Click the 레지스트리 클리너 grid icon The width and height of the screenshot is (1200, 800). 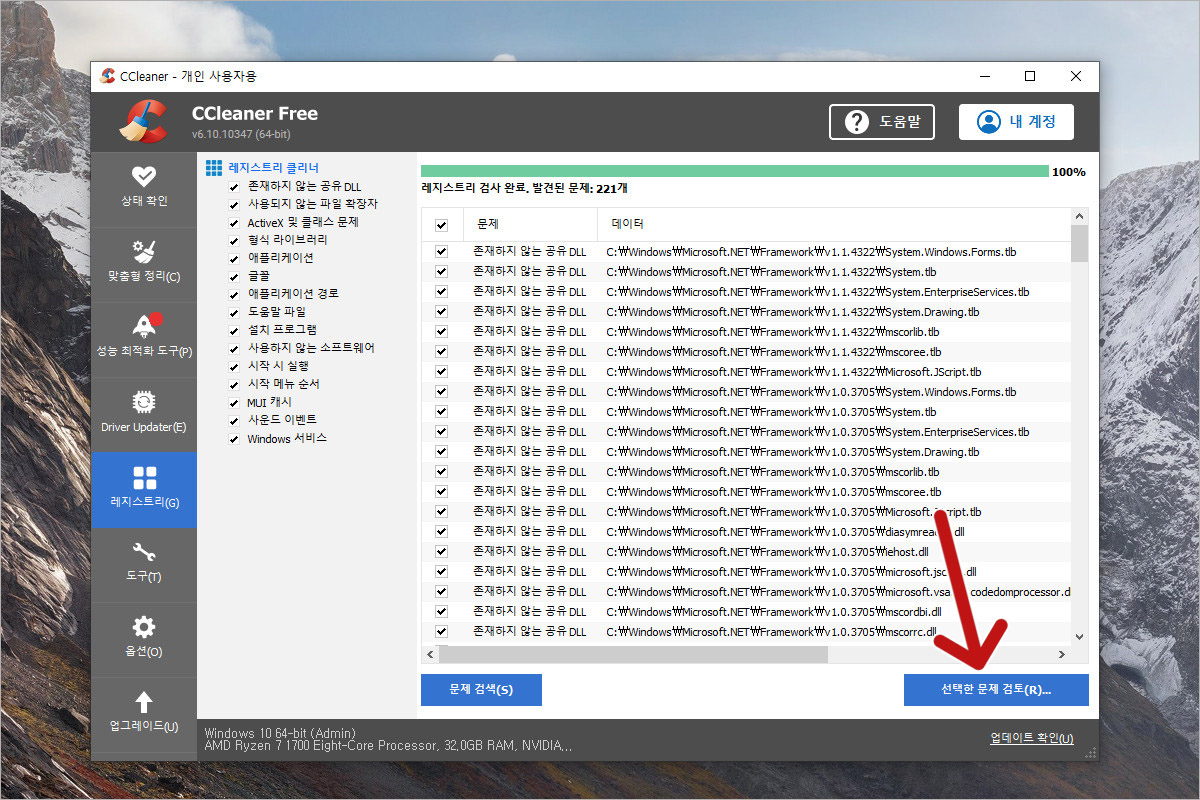click(x=214, y=167)
